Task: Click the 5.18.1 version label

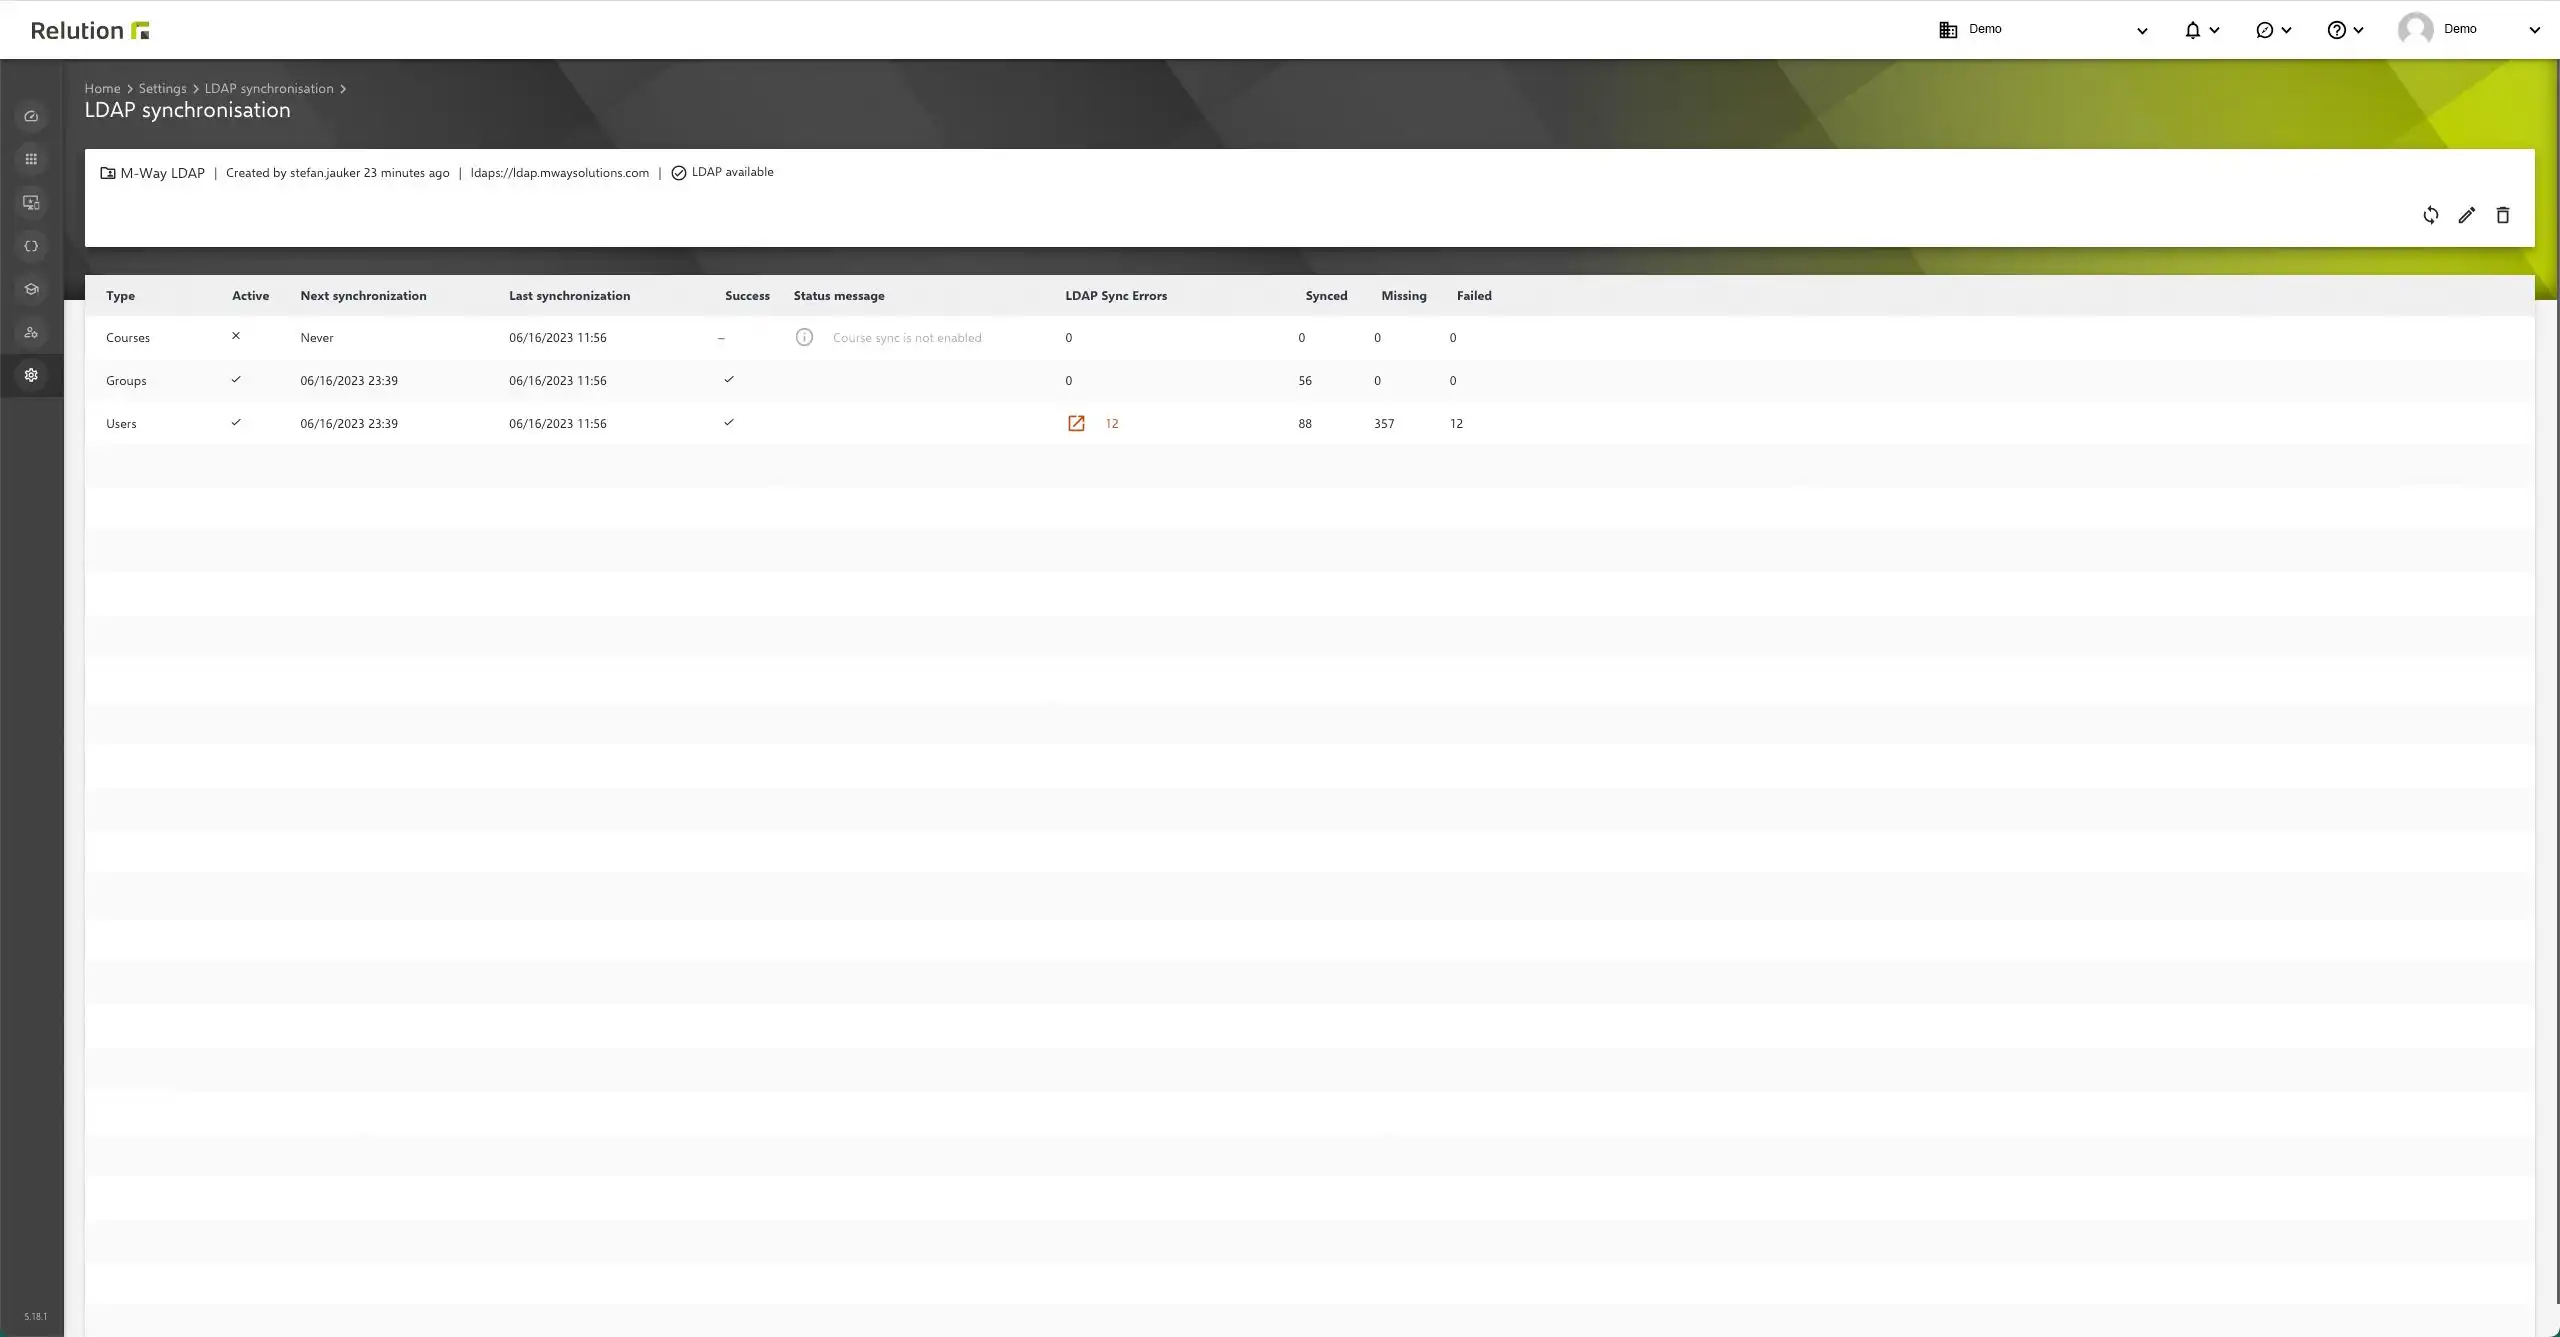Action: pyautogui.click(x=35, y=1317)
